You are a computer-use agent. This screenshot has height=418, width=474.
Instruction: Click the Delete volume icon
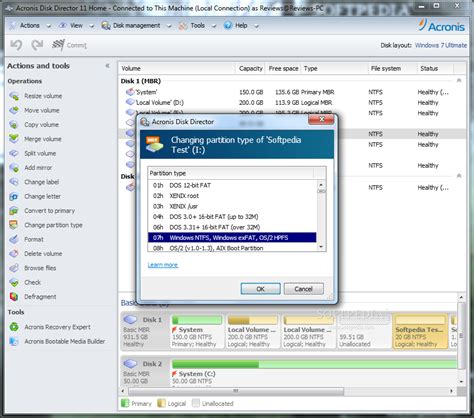pos(14,254)
